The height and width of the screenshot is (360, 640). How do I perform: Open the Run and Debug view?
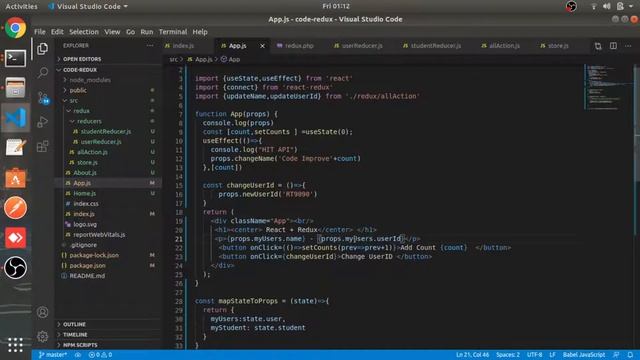coord(42,122)
